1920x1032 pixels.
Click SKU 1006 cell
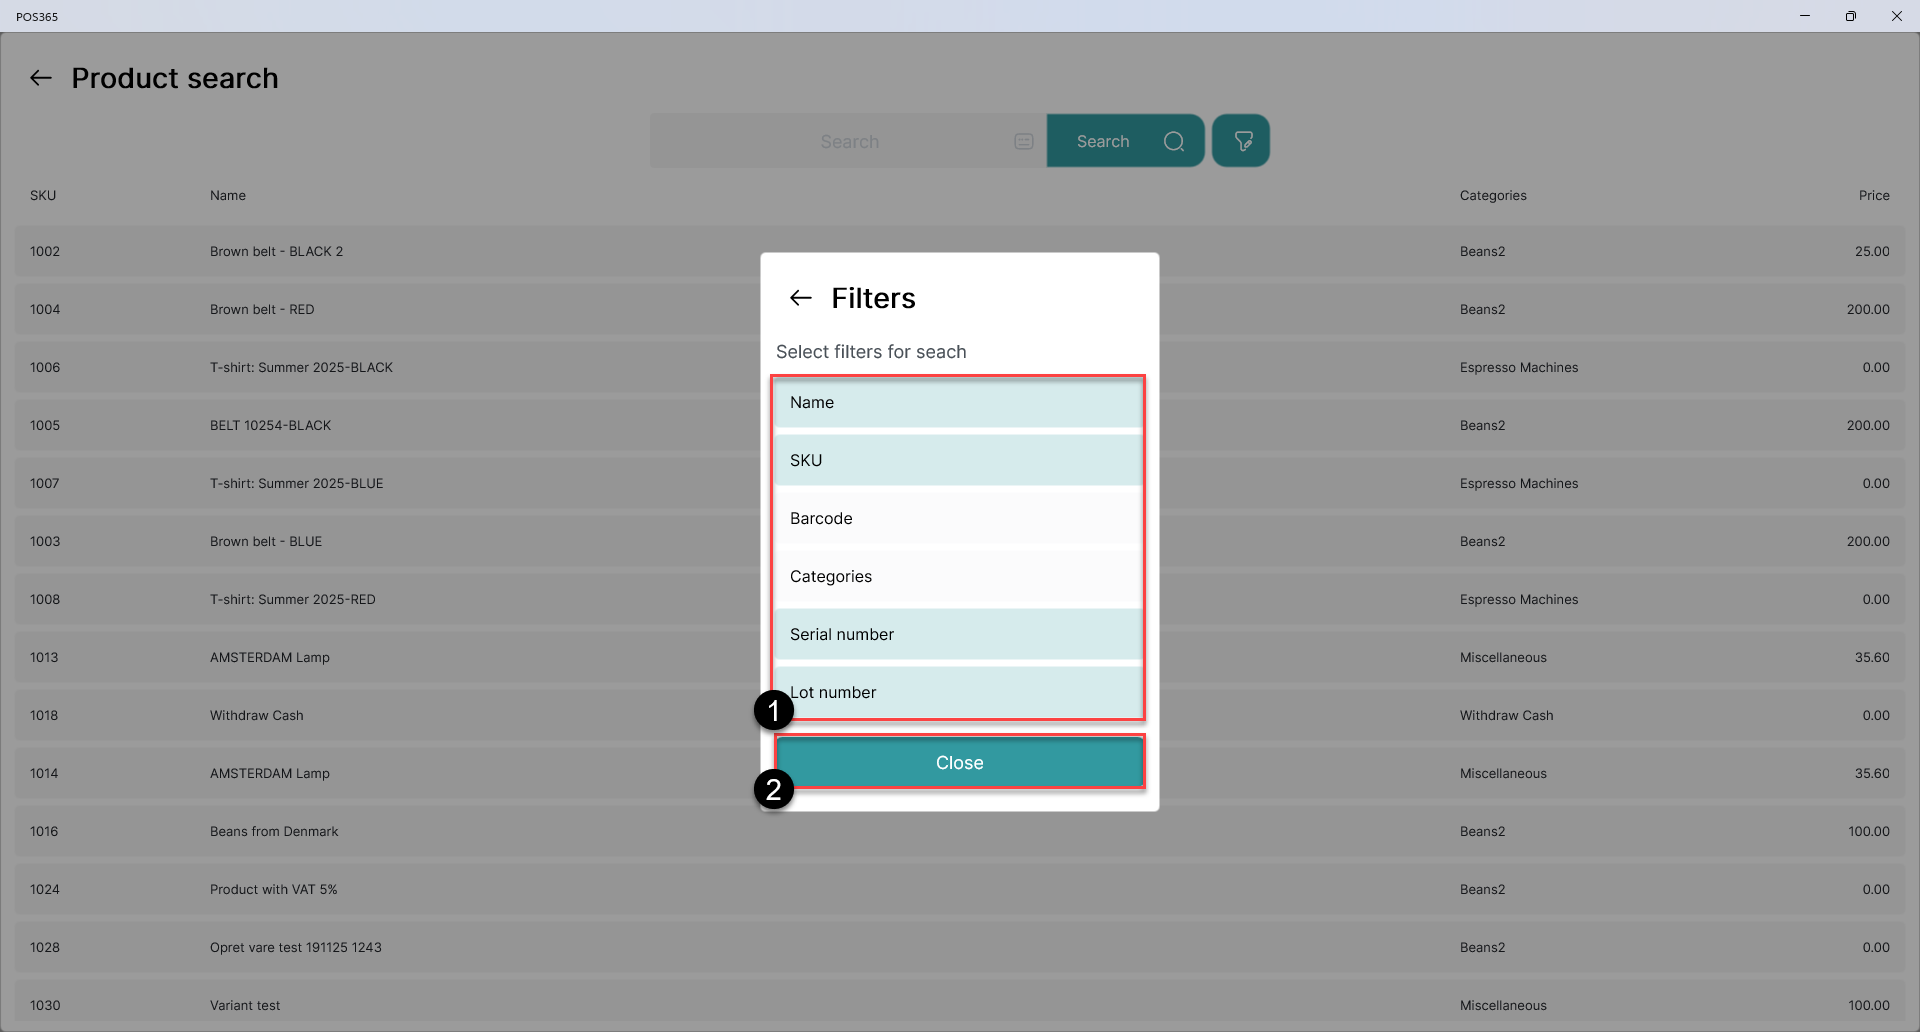[45, 367]
